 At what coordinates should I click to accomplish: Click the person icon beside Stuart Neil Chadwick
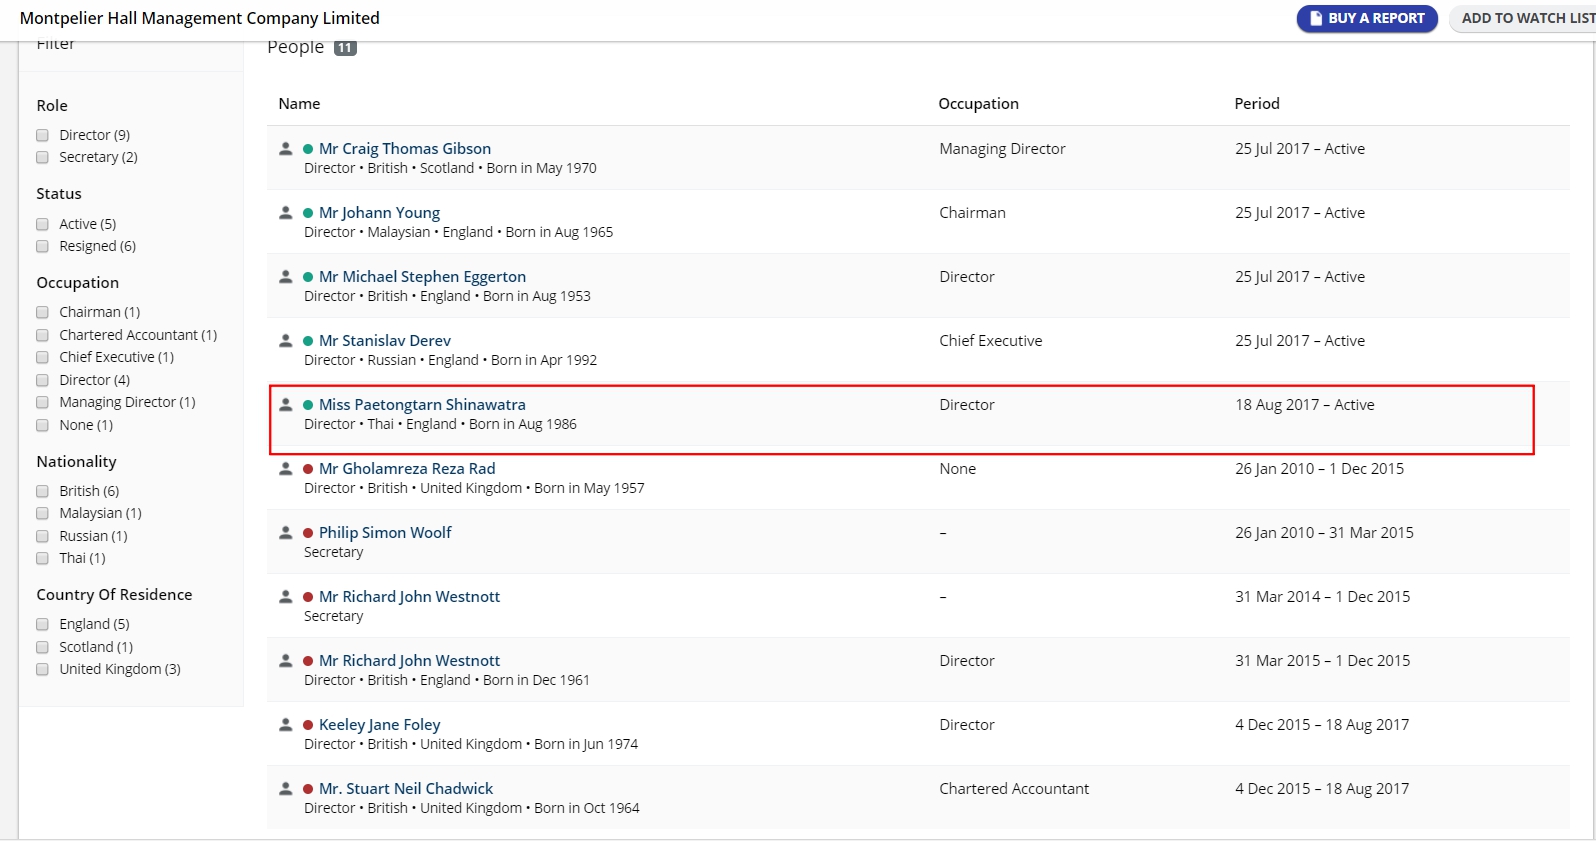coord(285,788)
